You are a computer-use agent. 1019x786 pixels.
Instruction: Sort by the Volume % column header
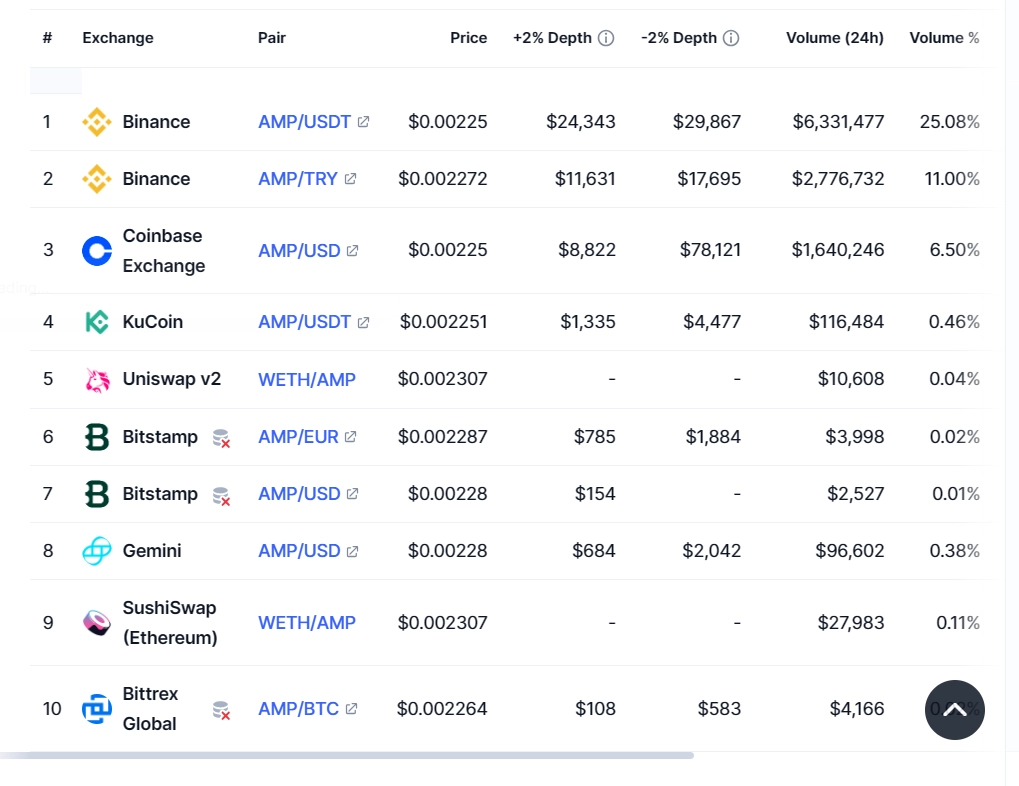[943, 37]
